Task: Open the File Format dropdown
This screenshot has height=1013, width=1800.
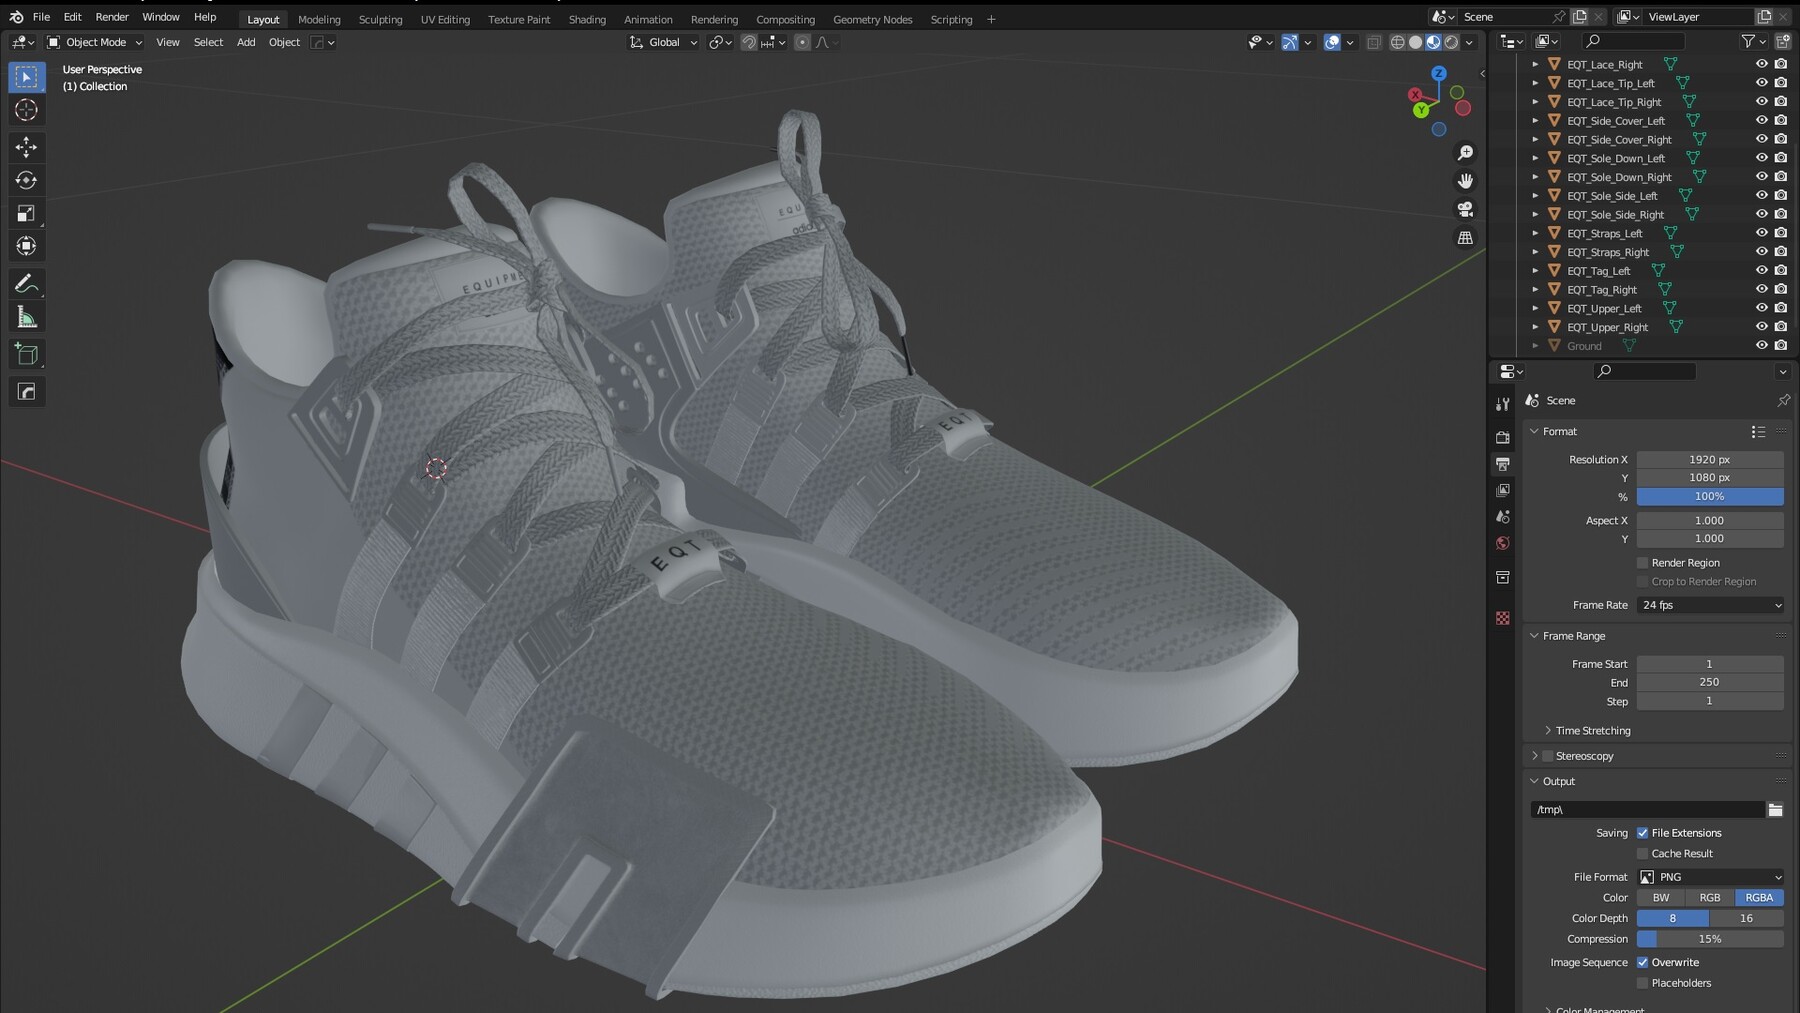Action: pos(1710,876)
